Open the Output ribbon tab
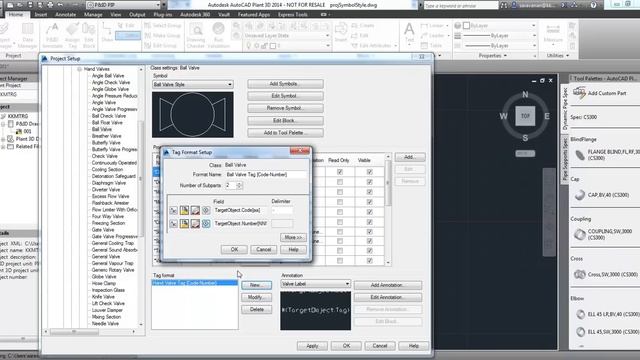This screenshot has height=360, width=640. pyautogui.click(x=137, y=14)
